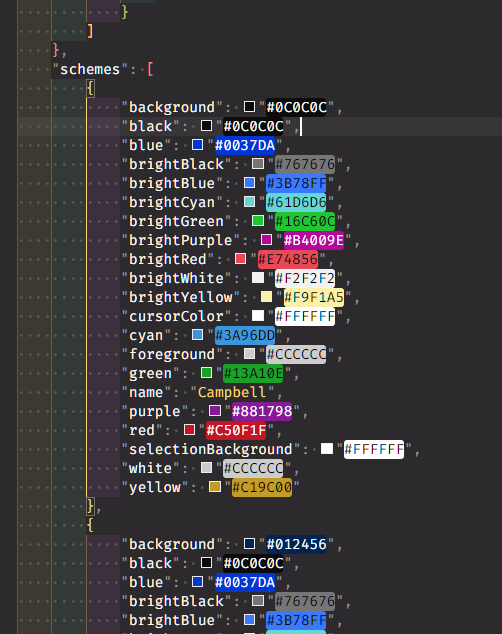Click the hex value #C50F1F
The height and width of the screenshot is (634, 502).
[236, 430]
